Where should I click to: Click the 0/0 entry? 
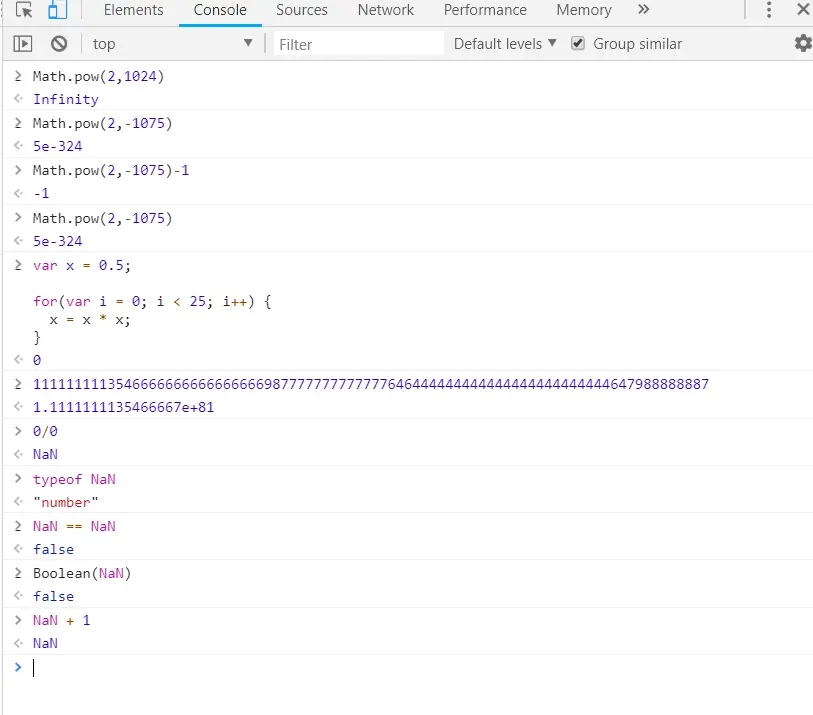45,431
